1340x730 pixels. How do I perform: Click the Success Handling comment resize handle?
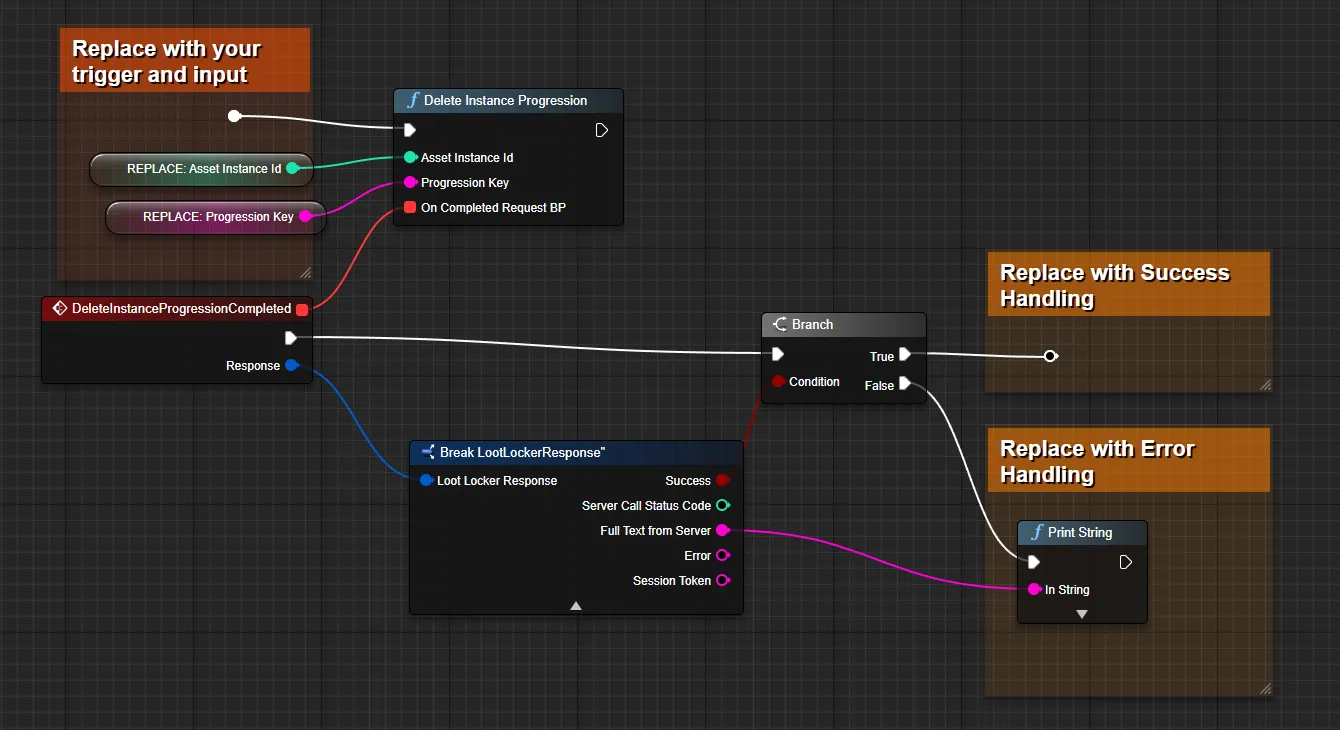click(1265, 385)
